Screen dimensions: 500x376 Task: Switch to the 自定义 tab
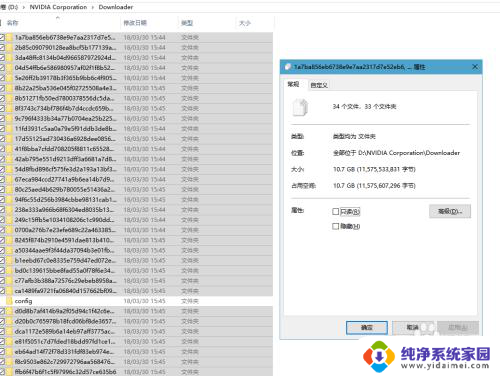pyautogui.click(x=319, y=85)
